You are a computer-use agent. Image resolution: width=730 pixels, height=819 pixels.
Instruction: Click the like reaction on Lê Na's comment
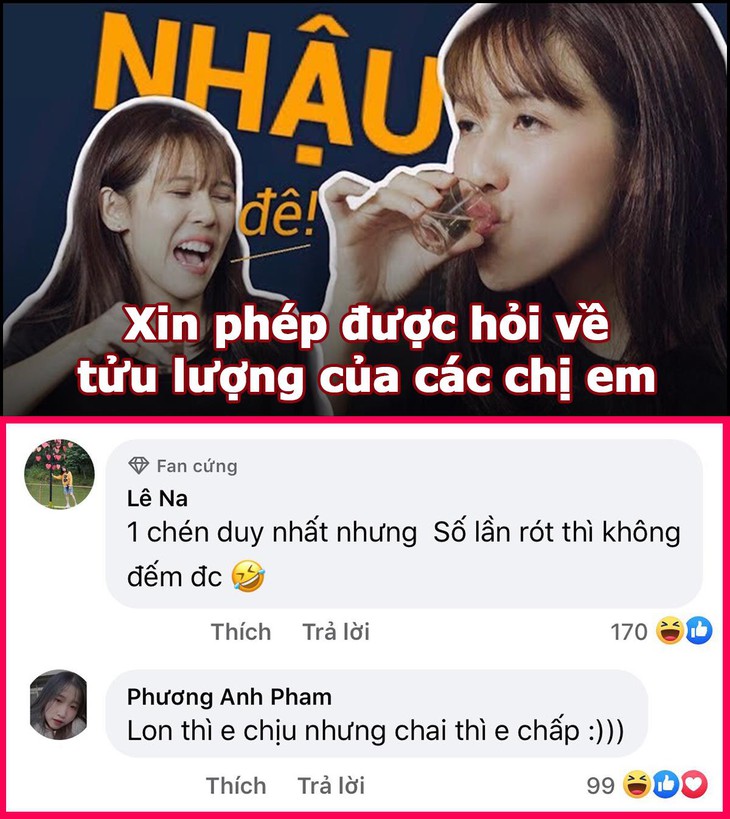point(699,630)
